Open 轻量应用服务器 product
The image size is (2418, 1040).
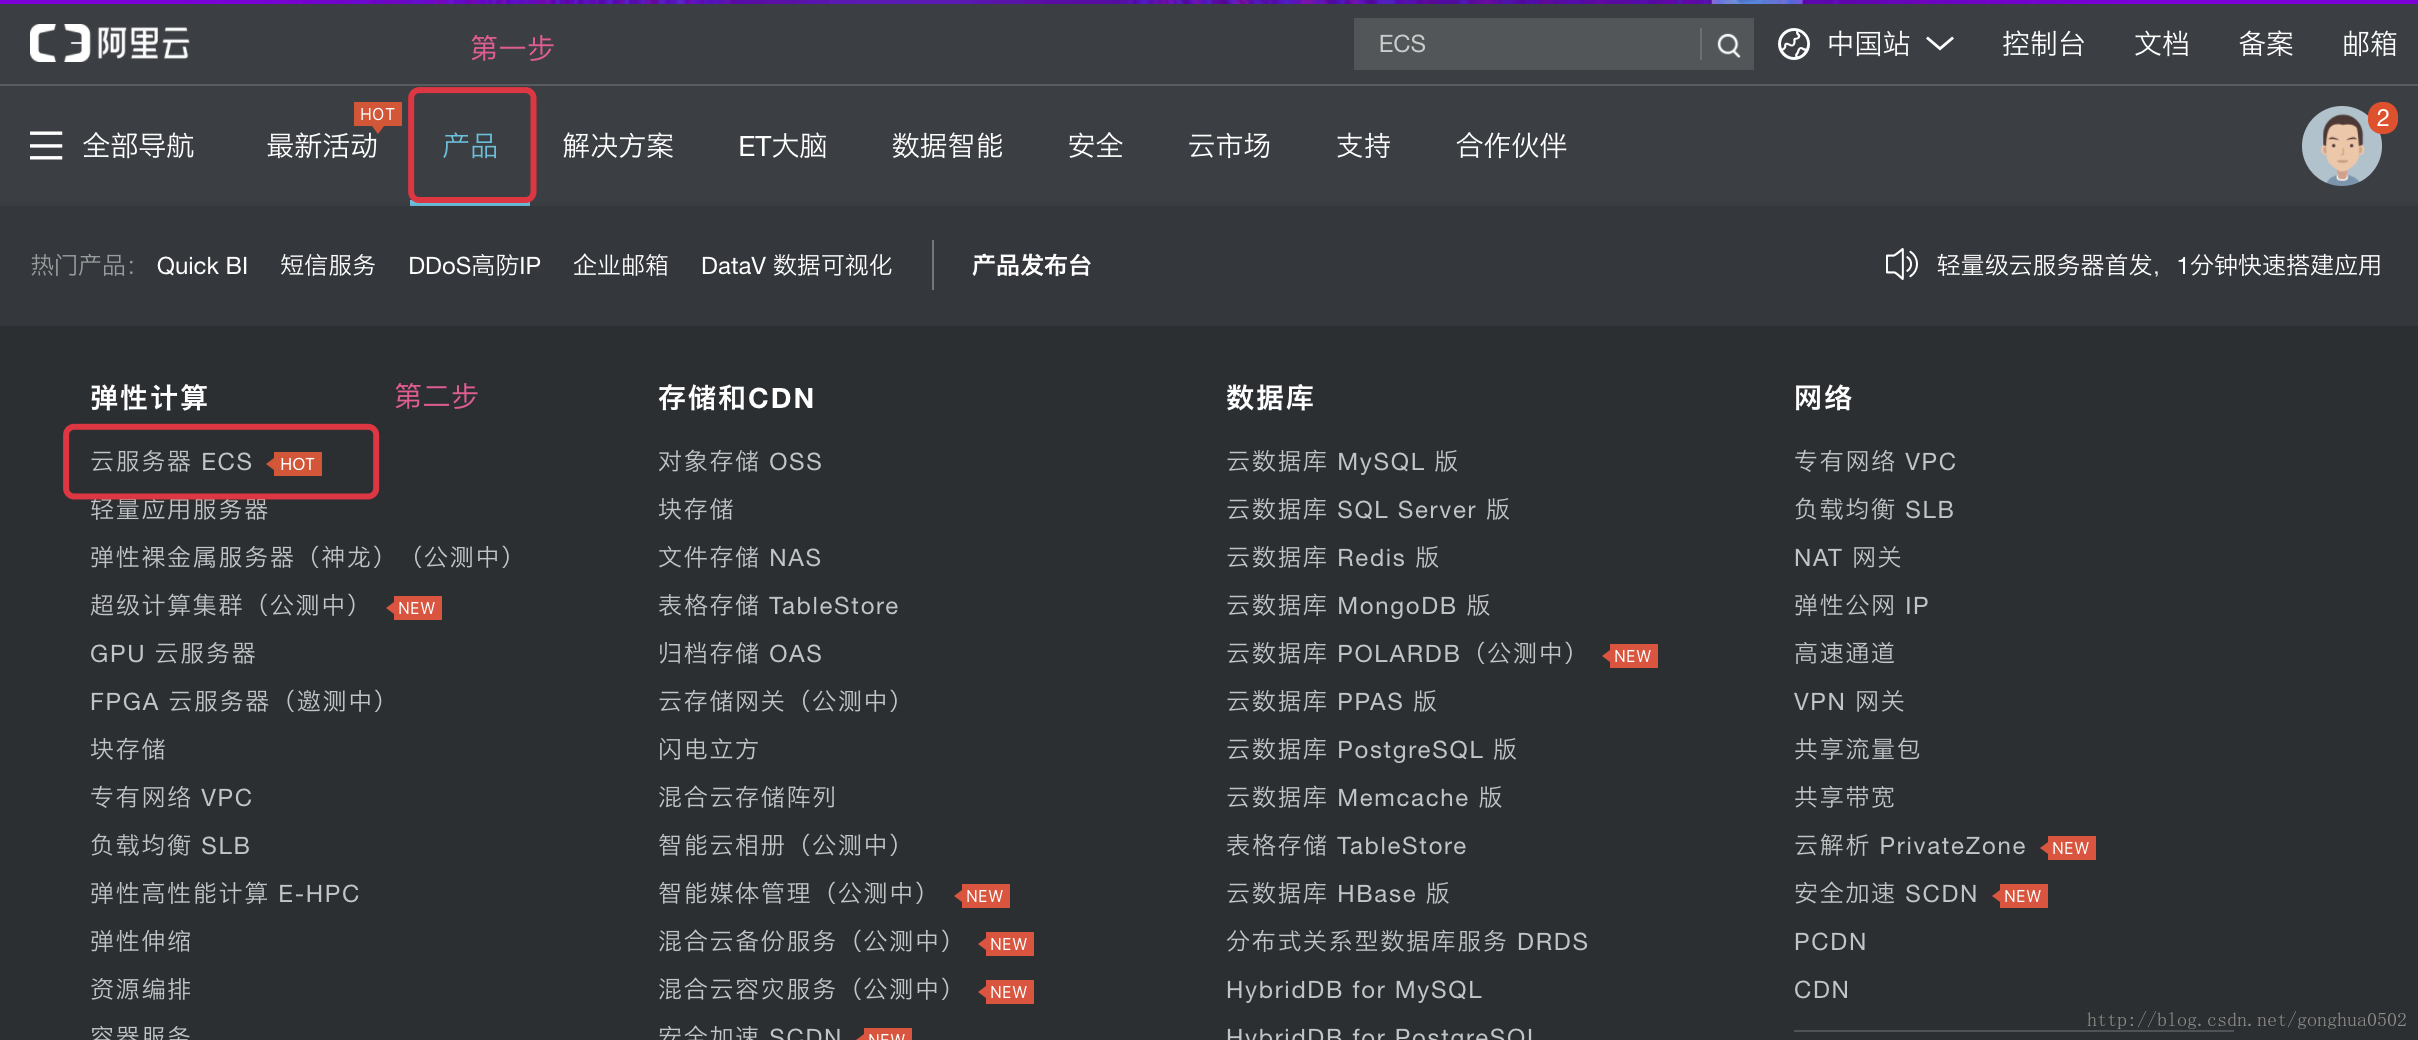coord(179,509)
